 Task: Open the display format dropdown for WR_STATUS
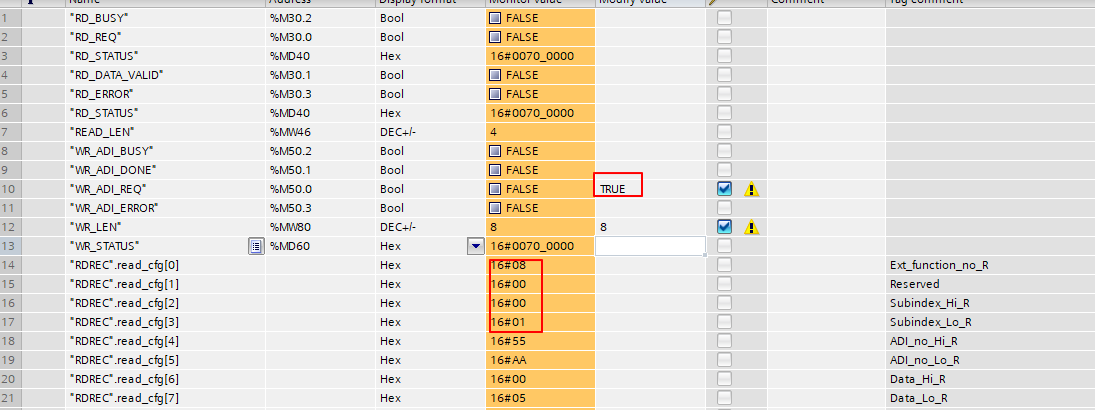[x=475, y=246]
